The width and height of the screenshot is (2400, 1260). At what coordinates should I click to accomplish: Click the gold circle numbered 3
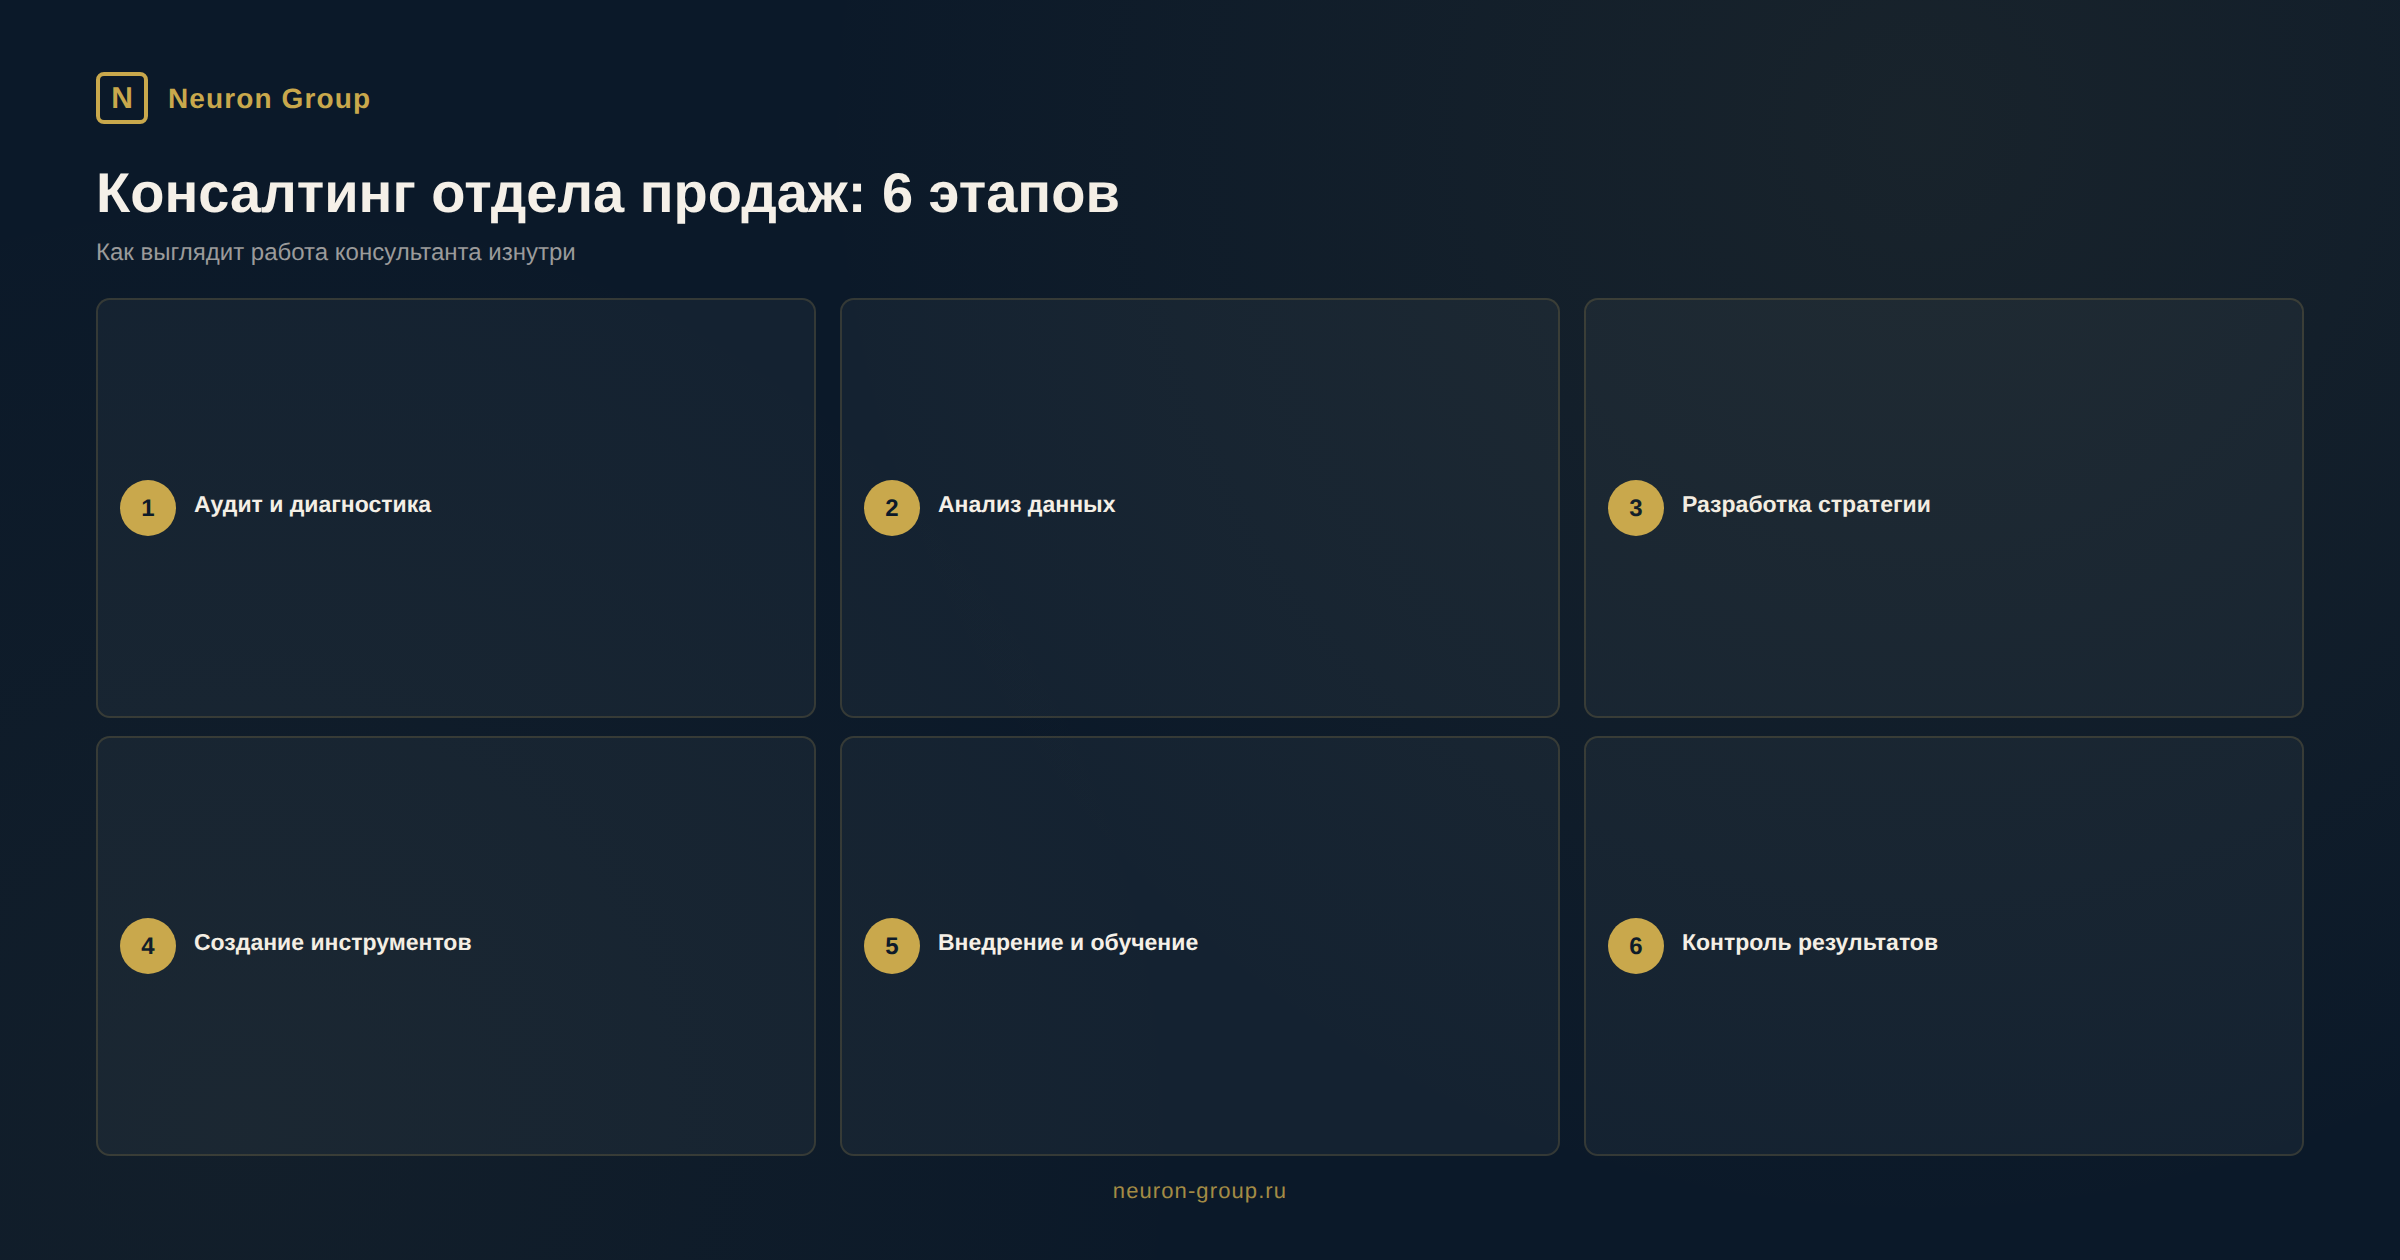point(1636,508)
